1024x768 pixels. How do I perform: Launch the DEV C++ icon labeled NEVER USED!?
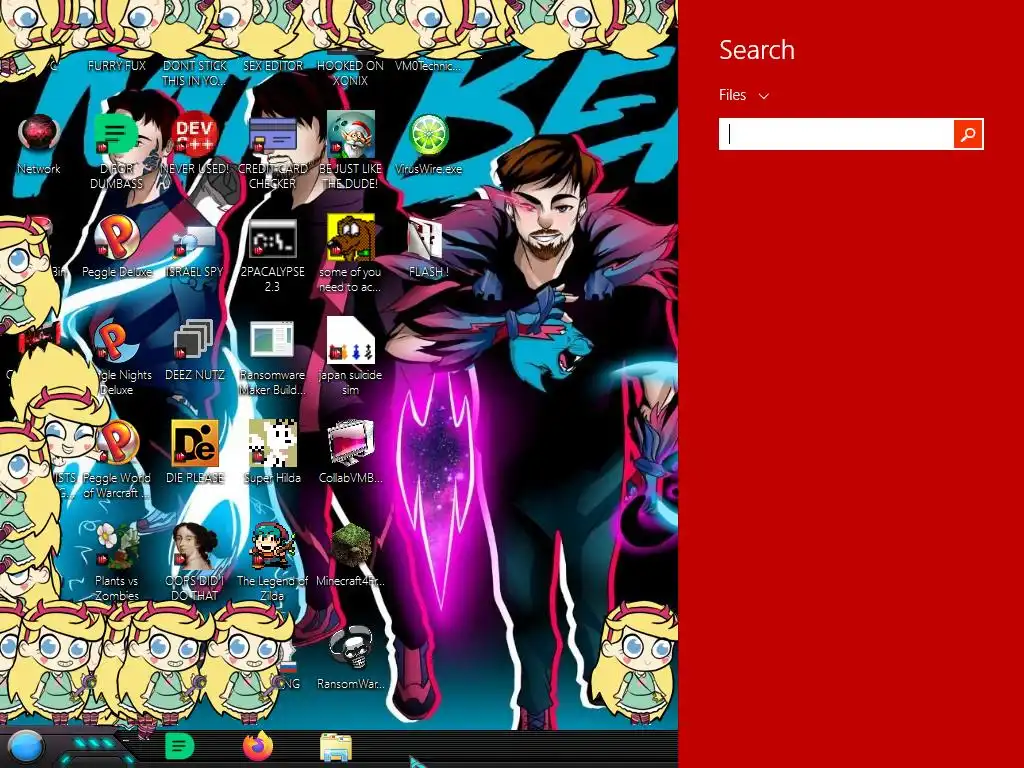tap(194, 135)
